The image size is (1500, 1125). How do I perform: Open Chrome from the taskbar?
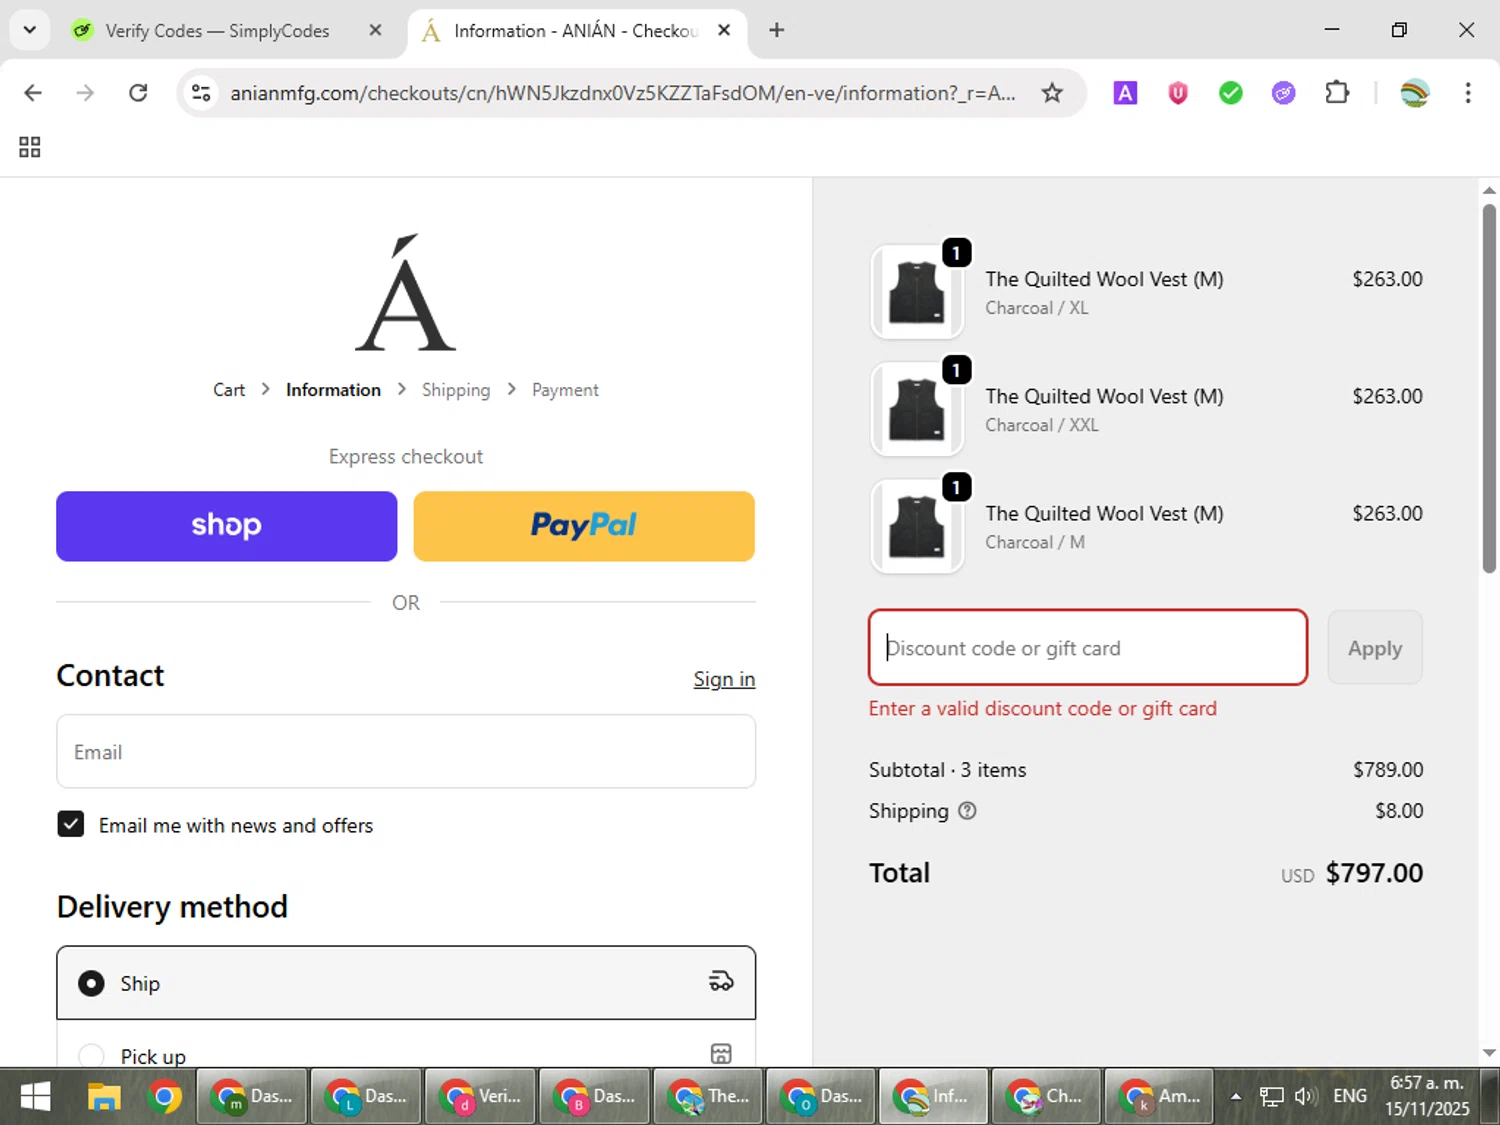tap(165, 1097)
